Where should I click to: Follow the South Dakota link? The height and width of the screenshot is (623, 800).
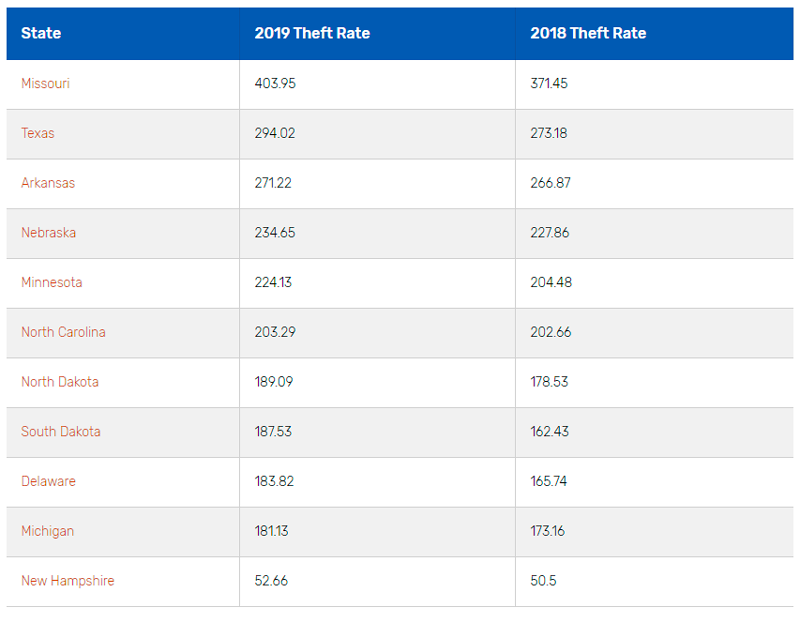pyautogui.click(x=61, y=432)
